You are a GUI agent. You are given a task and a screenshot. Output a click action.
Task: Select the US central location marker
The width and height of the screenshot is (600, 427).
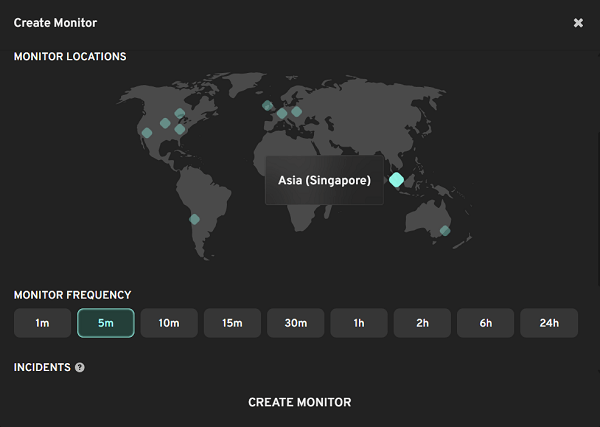[x=165, y=123]
